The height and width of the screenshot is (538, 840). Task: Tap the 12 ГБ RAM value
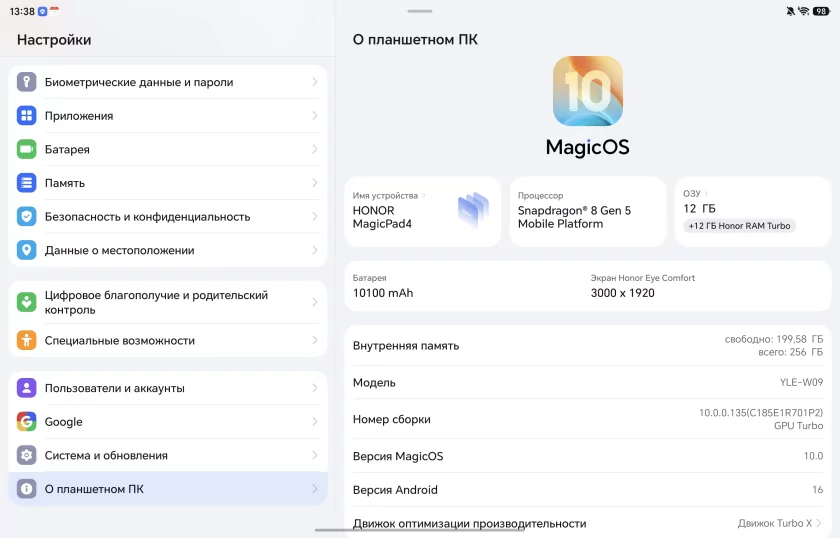(x=699, y=208)
